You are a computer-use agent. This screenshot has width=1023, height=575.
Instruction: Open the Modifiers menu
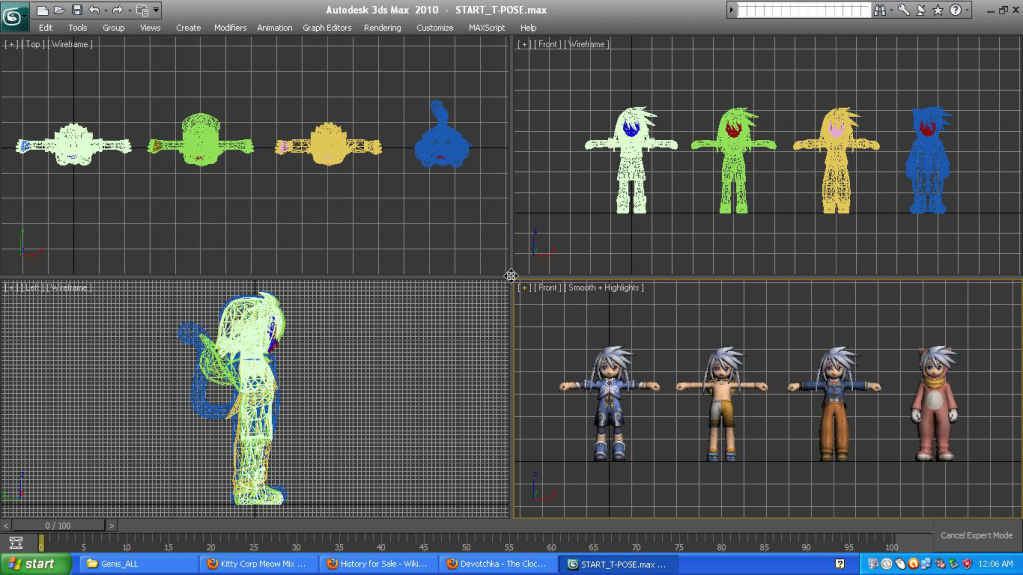point(230,28)
